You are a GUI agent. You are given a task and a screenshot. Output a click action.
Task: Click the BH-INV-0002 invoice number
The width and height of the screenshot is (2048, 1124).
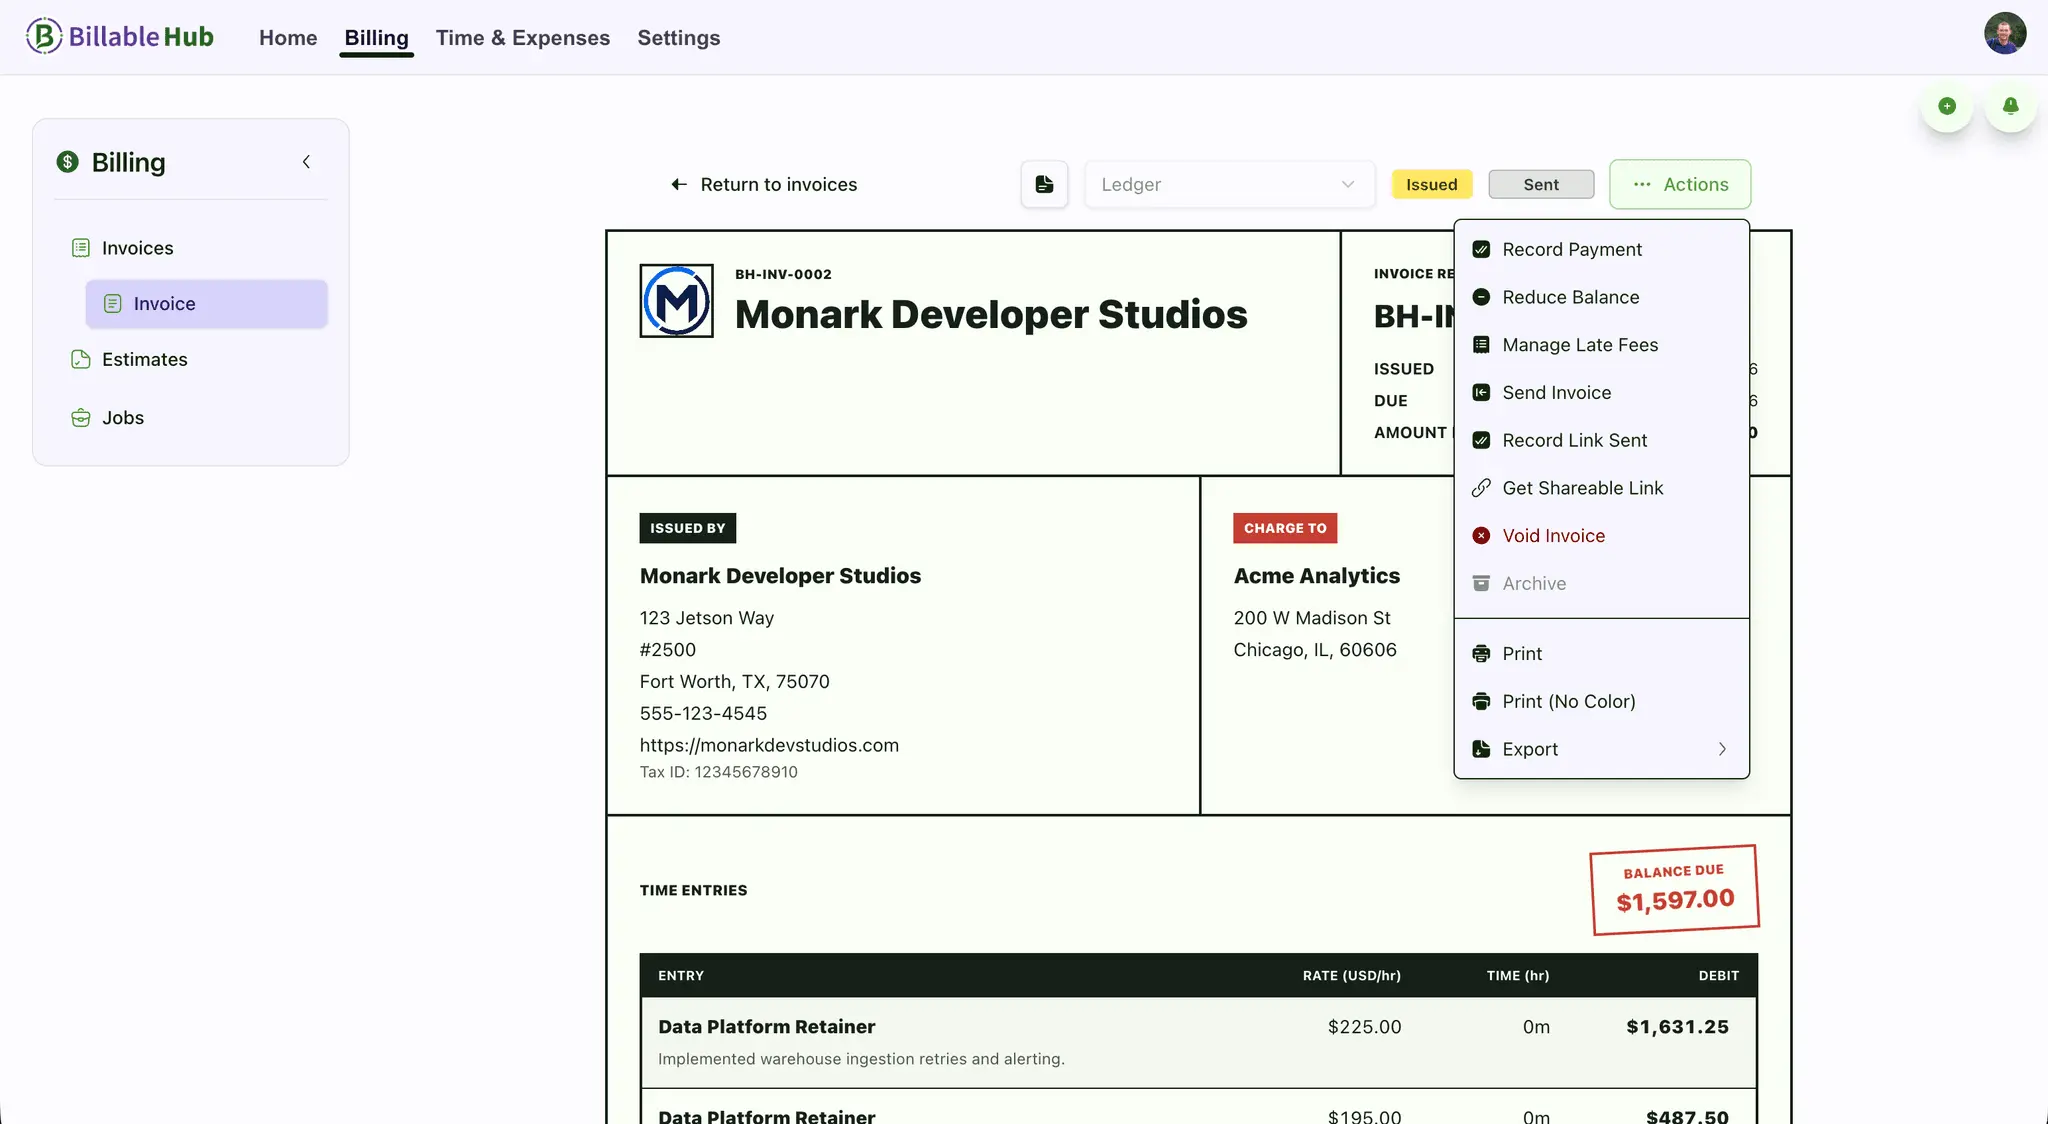pyautogui.click(x=783, y=274)
